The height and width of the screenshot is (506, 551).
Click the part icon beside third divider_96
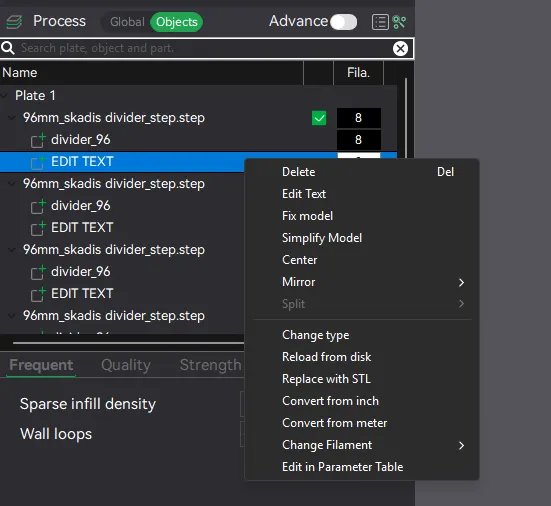38,272
